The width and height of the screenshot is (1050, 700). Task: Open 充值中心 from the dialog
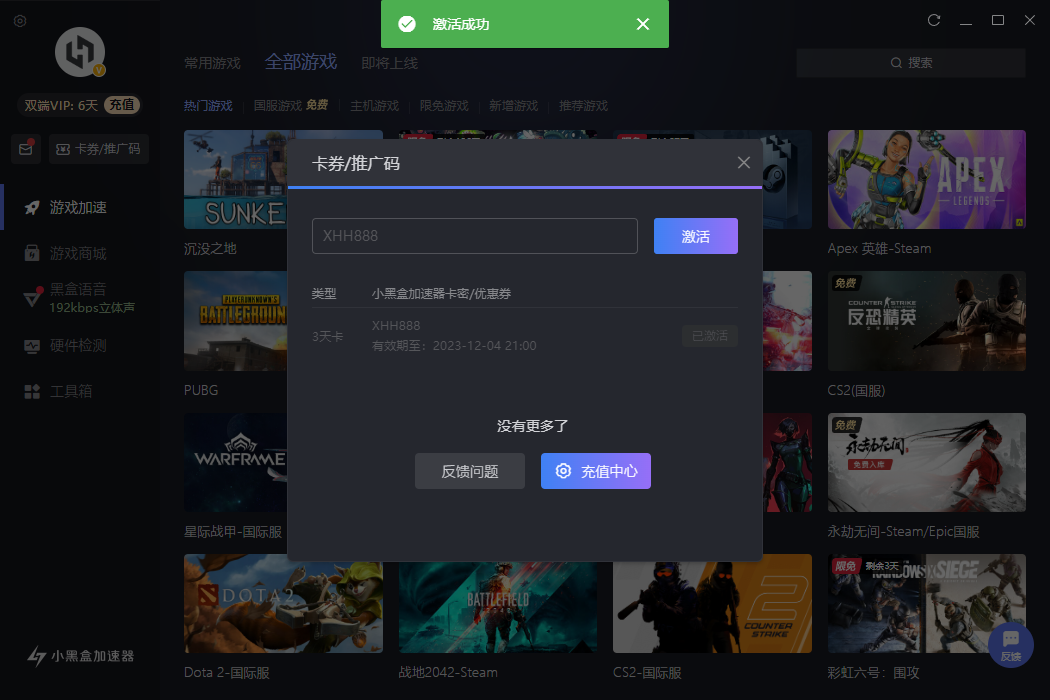click(x=596, y=471)
